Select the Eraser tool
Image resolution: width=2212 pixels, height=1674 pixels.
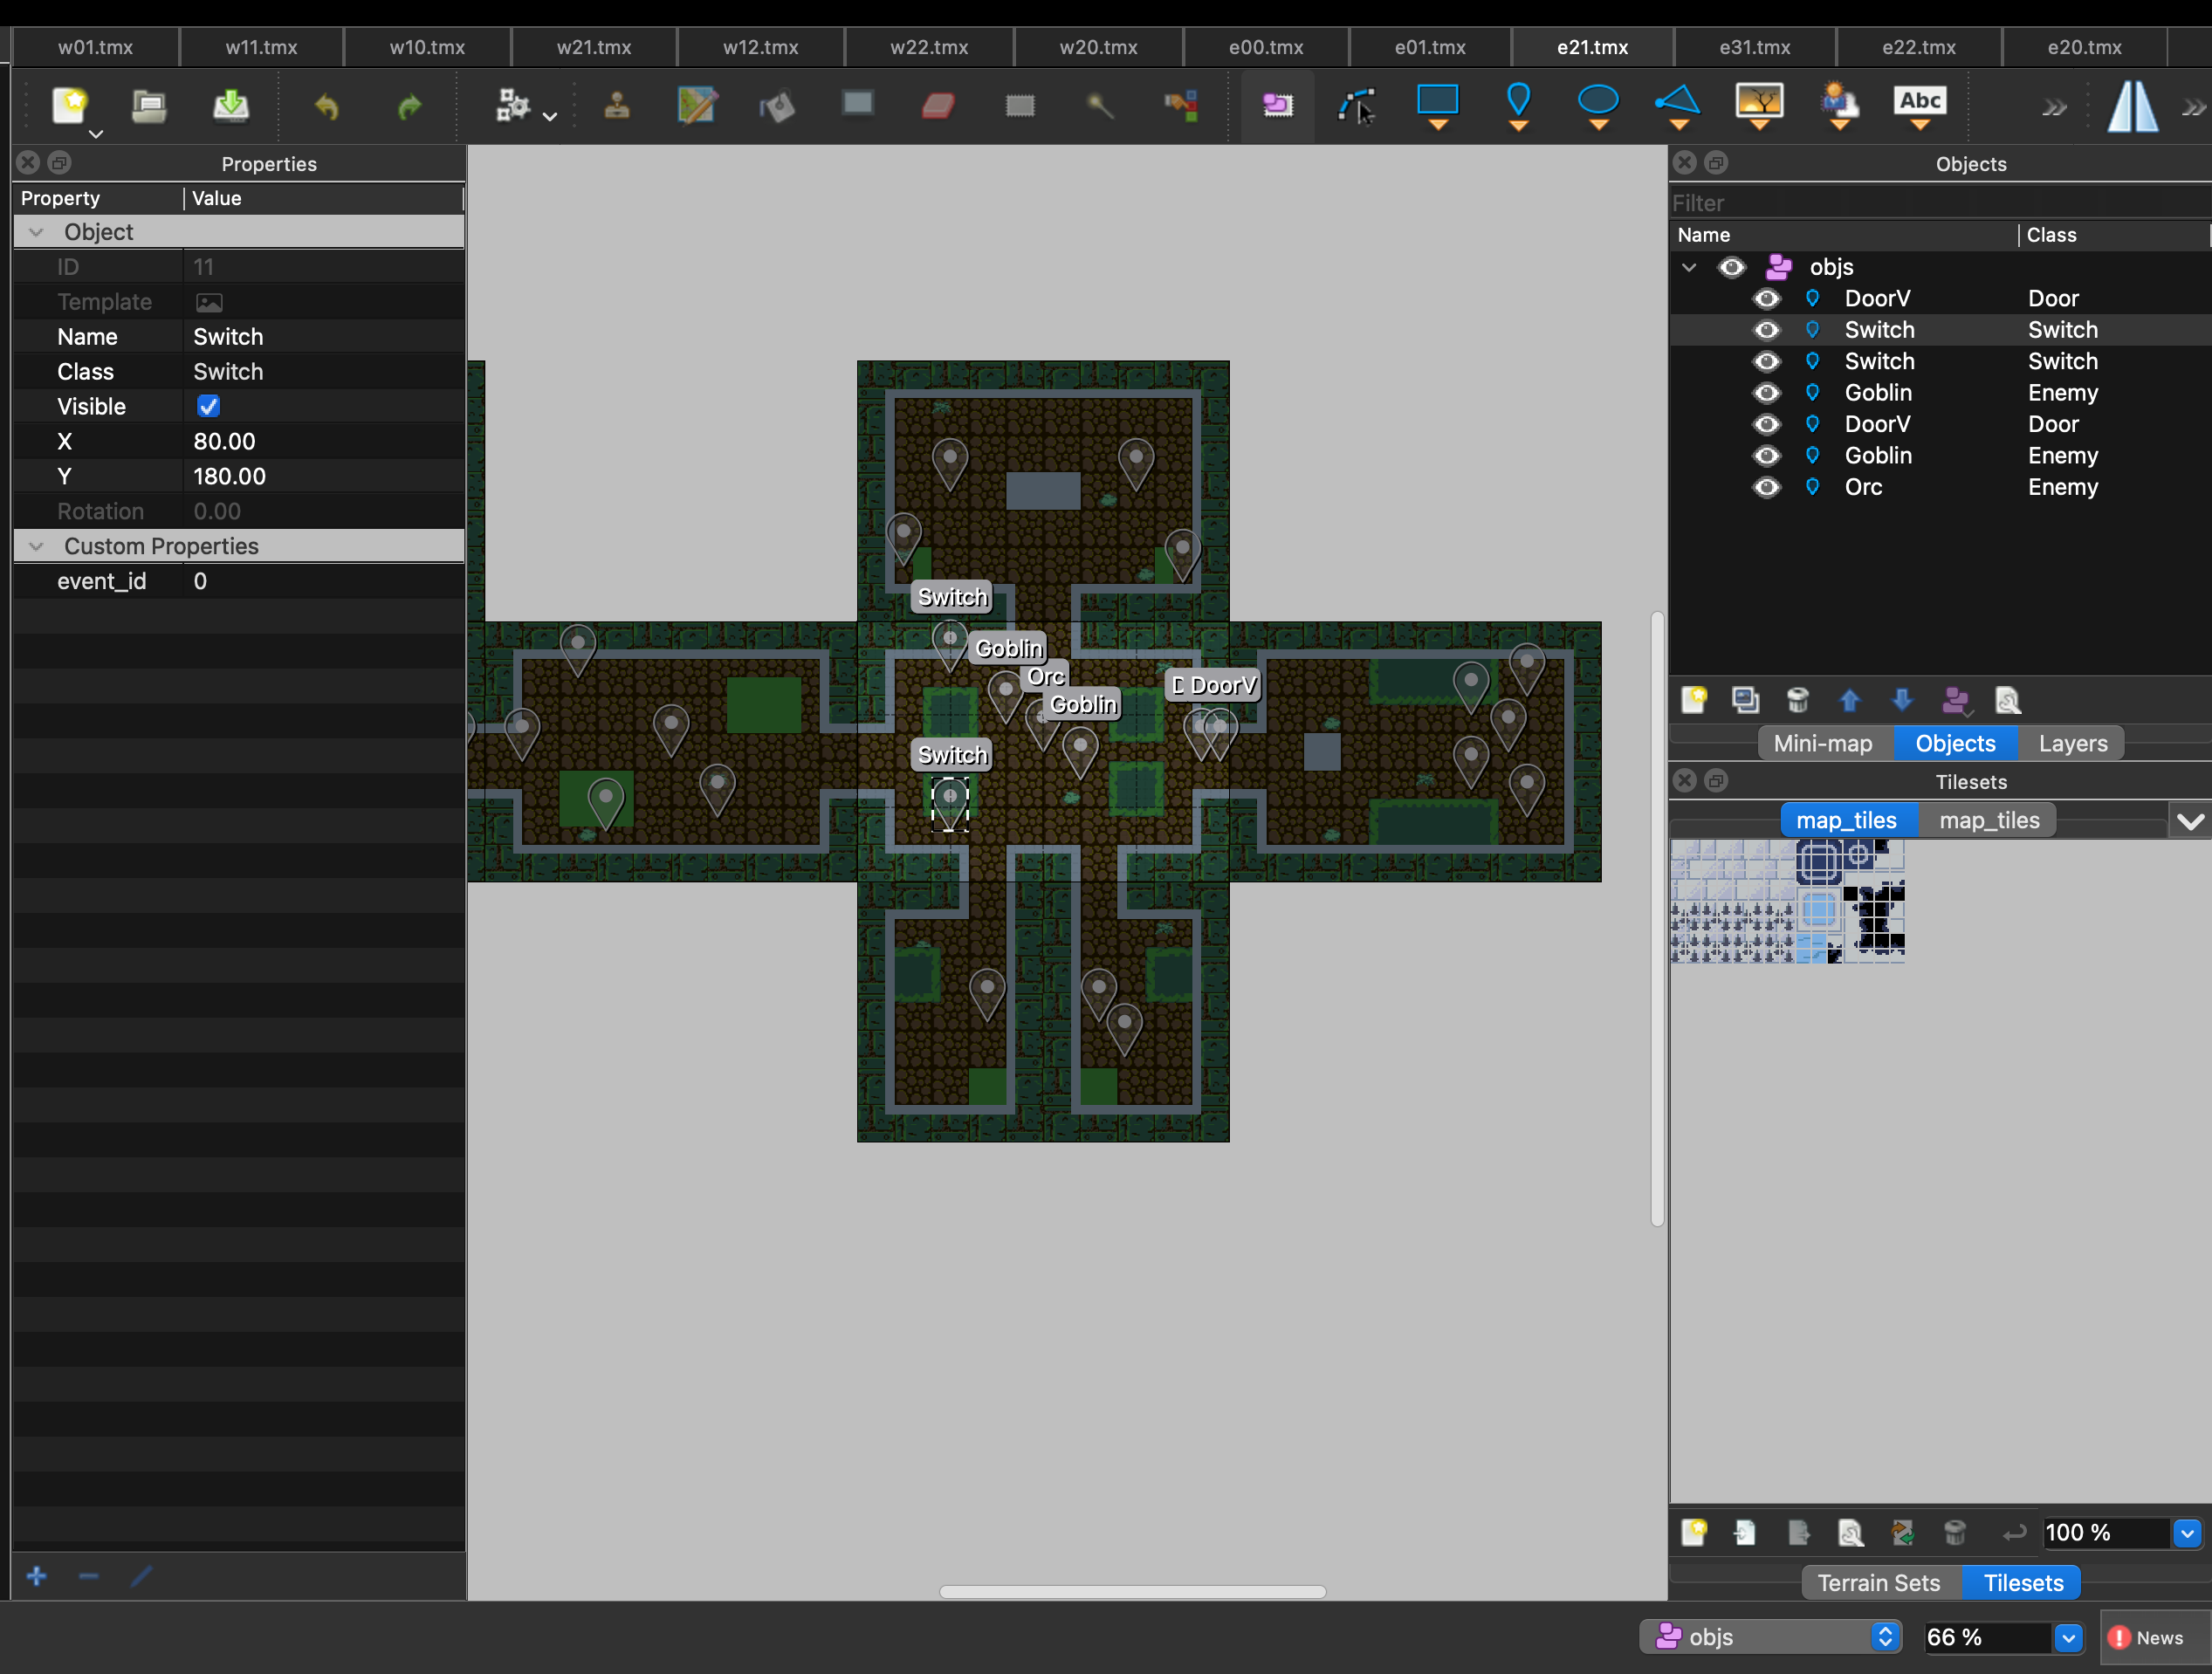(938, 105)
